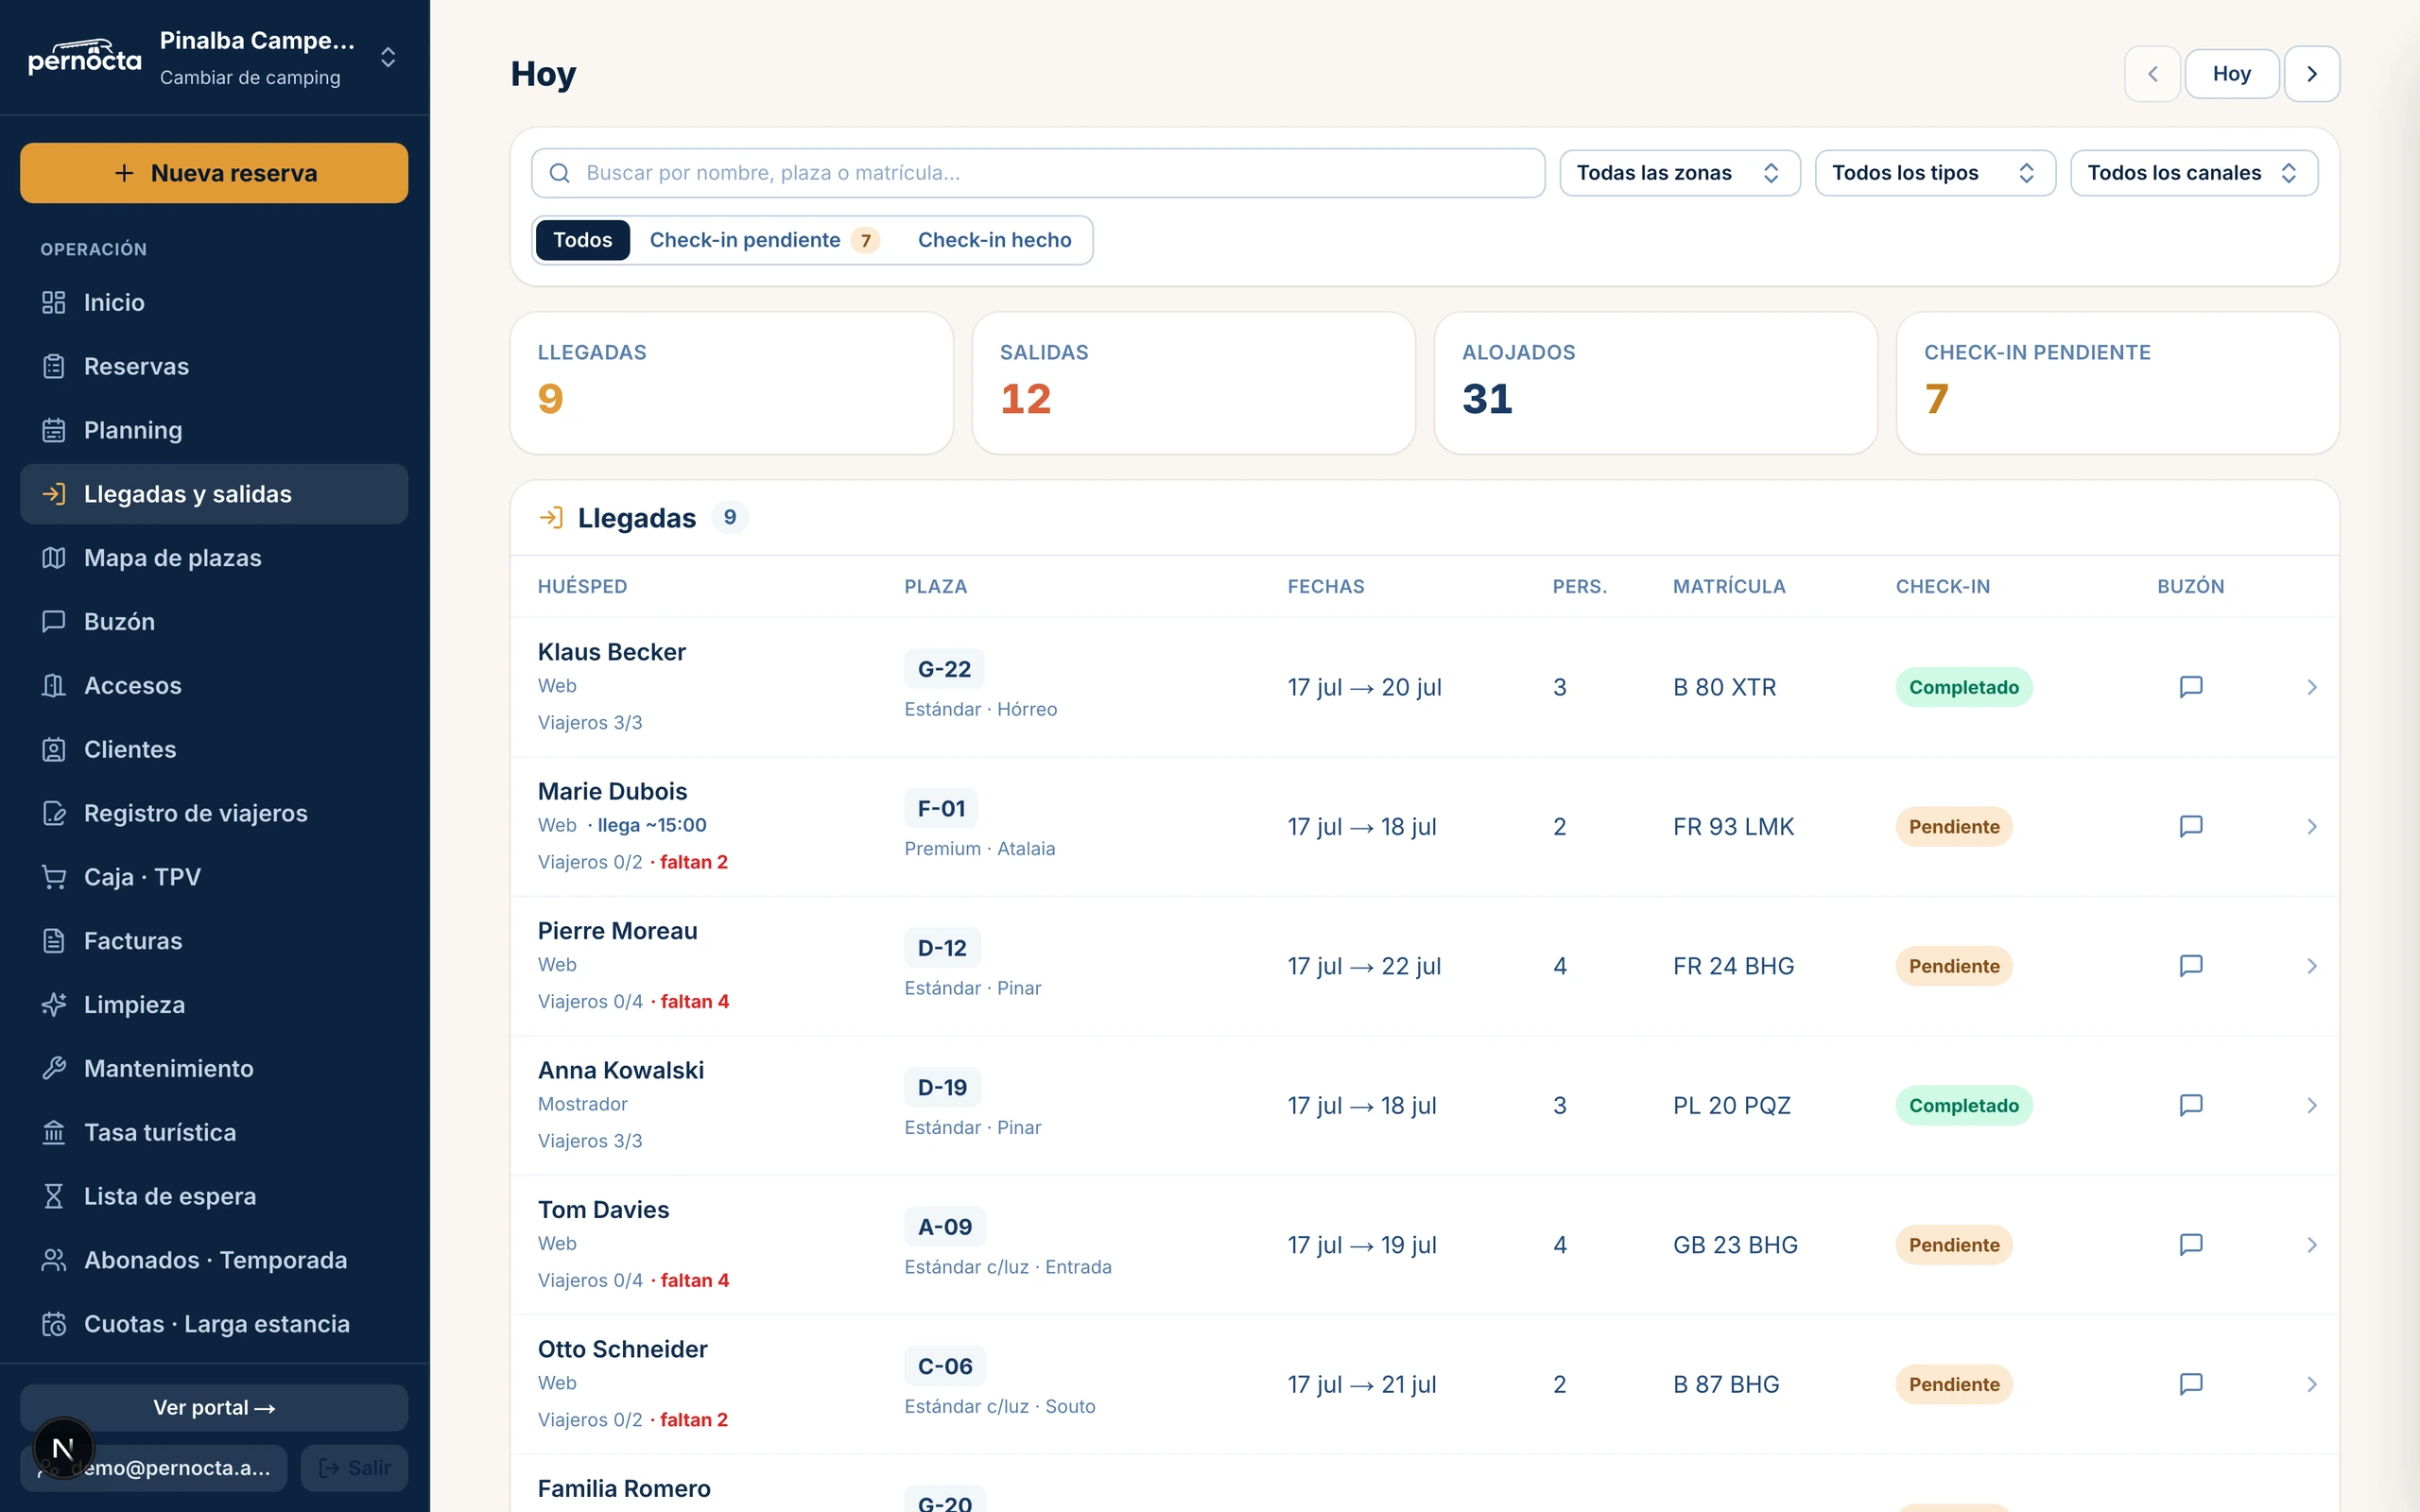Click the Tasa turística bank icon
This screenshot has width=2420, height=1512.
54,1133
